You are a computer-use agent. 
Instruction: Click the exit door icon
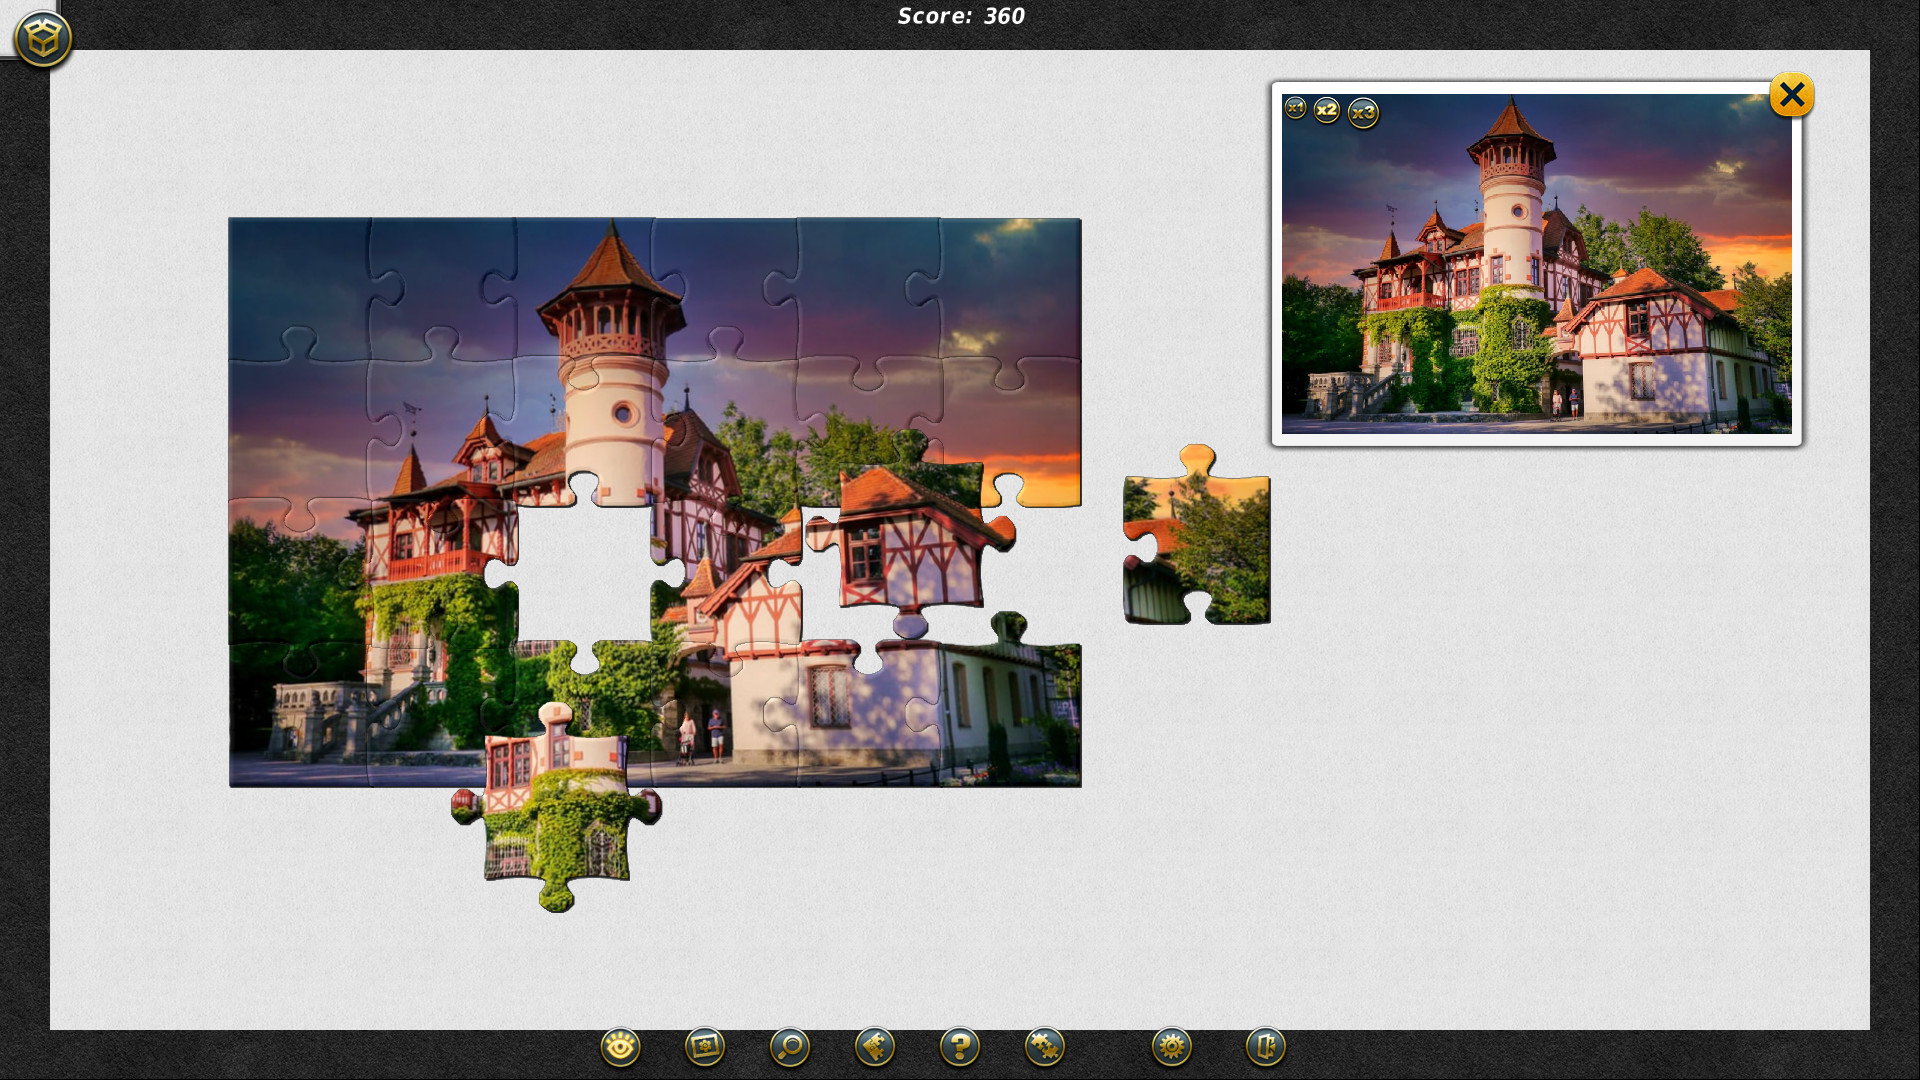(1265, 1047)
